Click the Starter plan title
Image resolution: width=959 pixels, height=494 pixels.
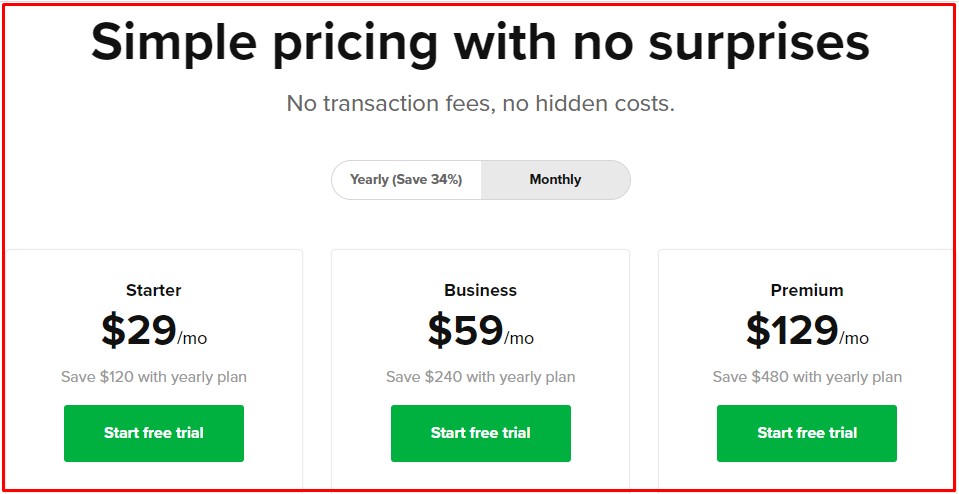tap(154, 291)
